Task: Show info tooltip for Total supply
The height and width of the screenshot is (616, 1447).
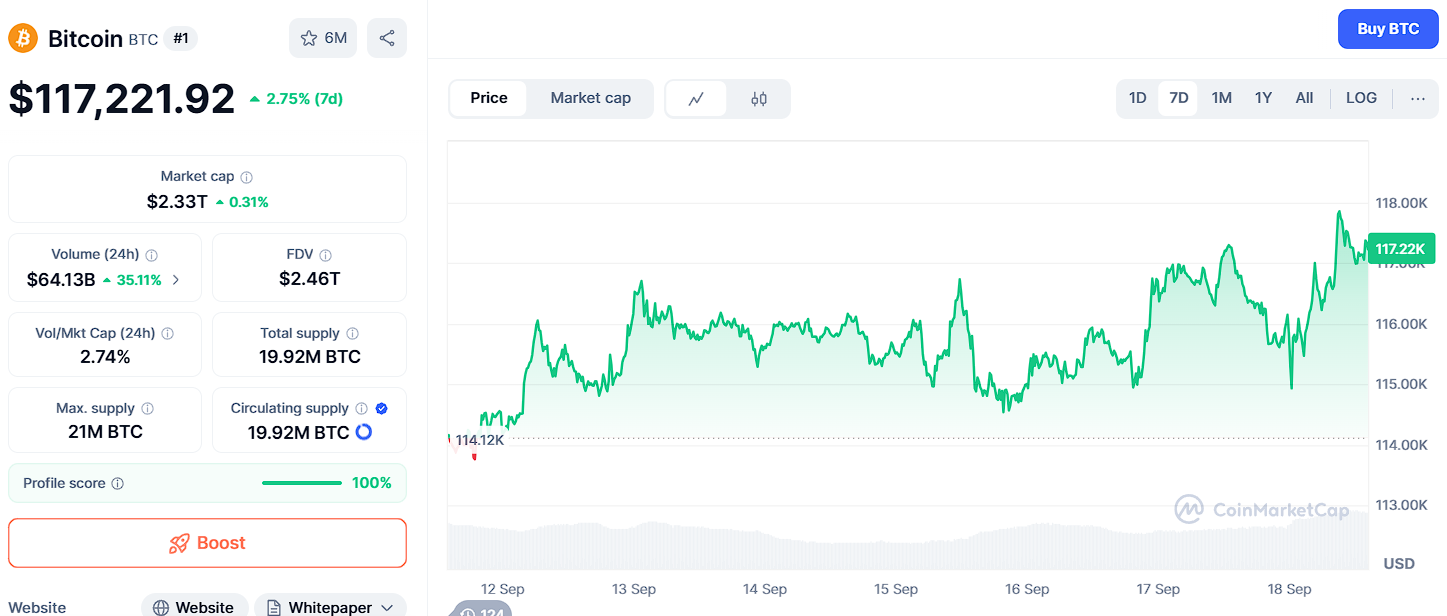Action: click(x=352, y=334)
